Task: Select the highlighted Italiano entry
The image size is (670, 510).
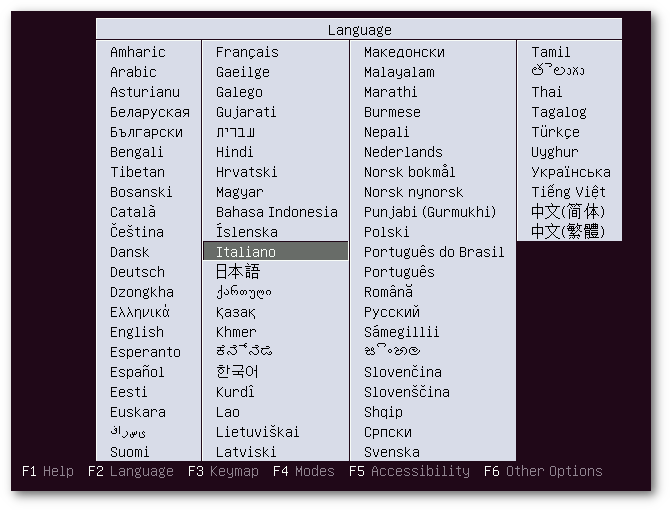Action: pos(246,252)
